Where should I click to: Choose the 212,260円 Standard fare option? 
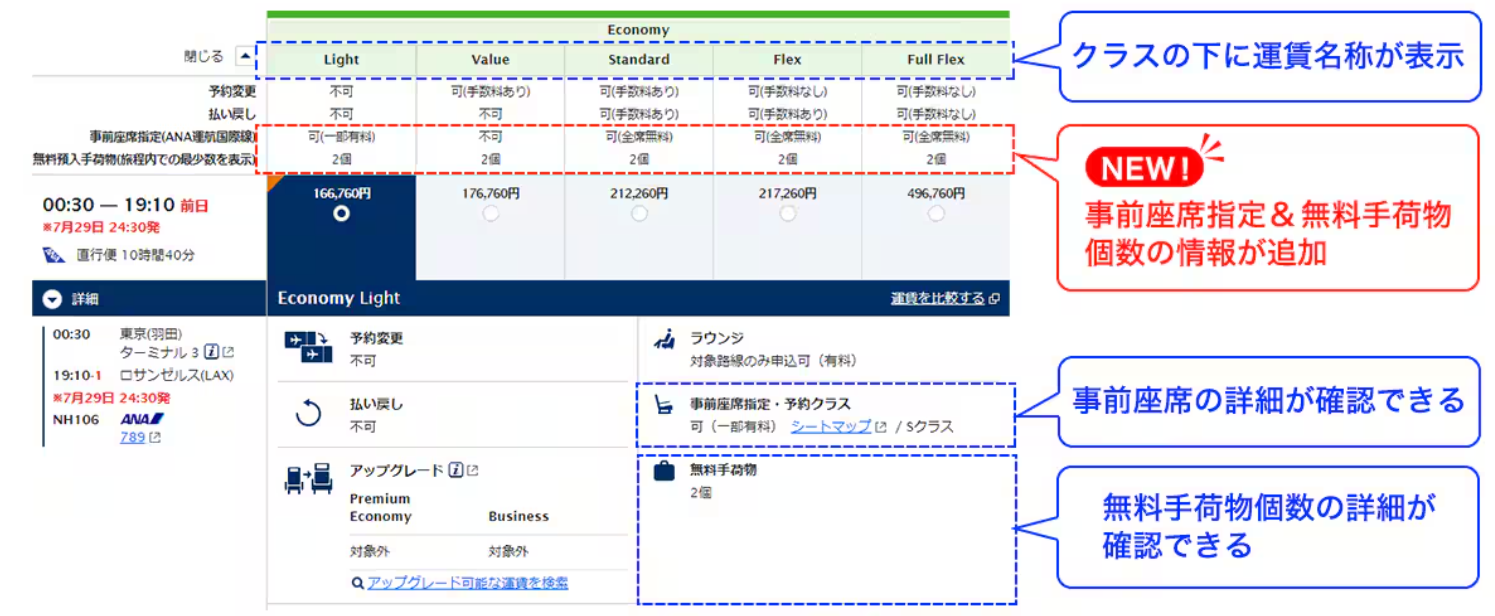pos(639,213)
